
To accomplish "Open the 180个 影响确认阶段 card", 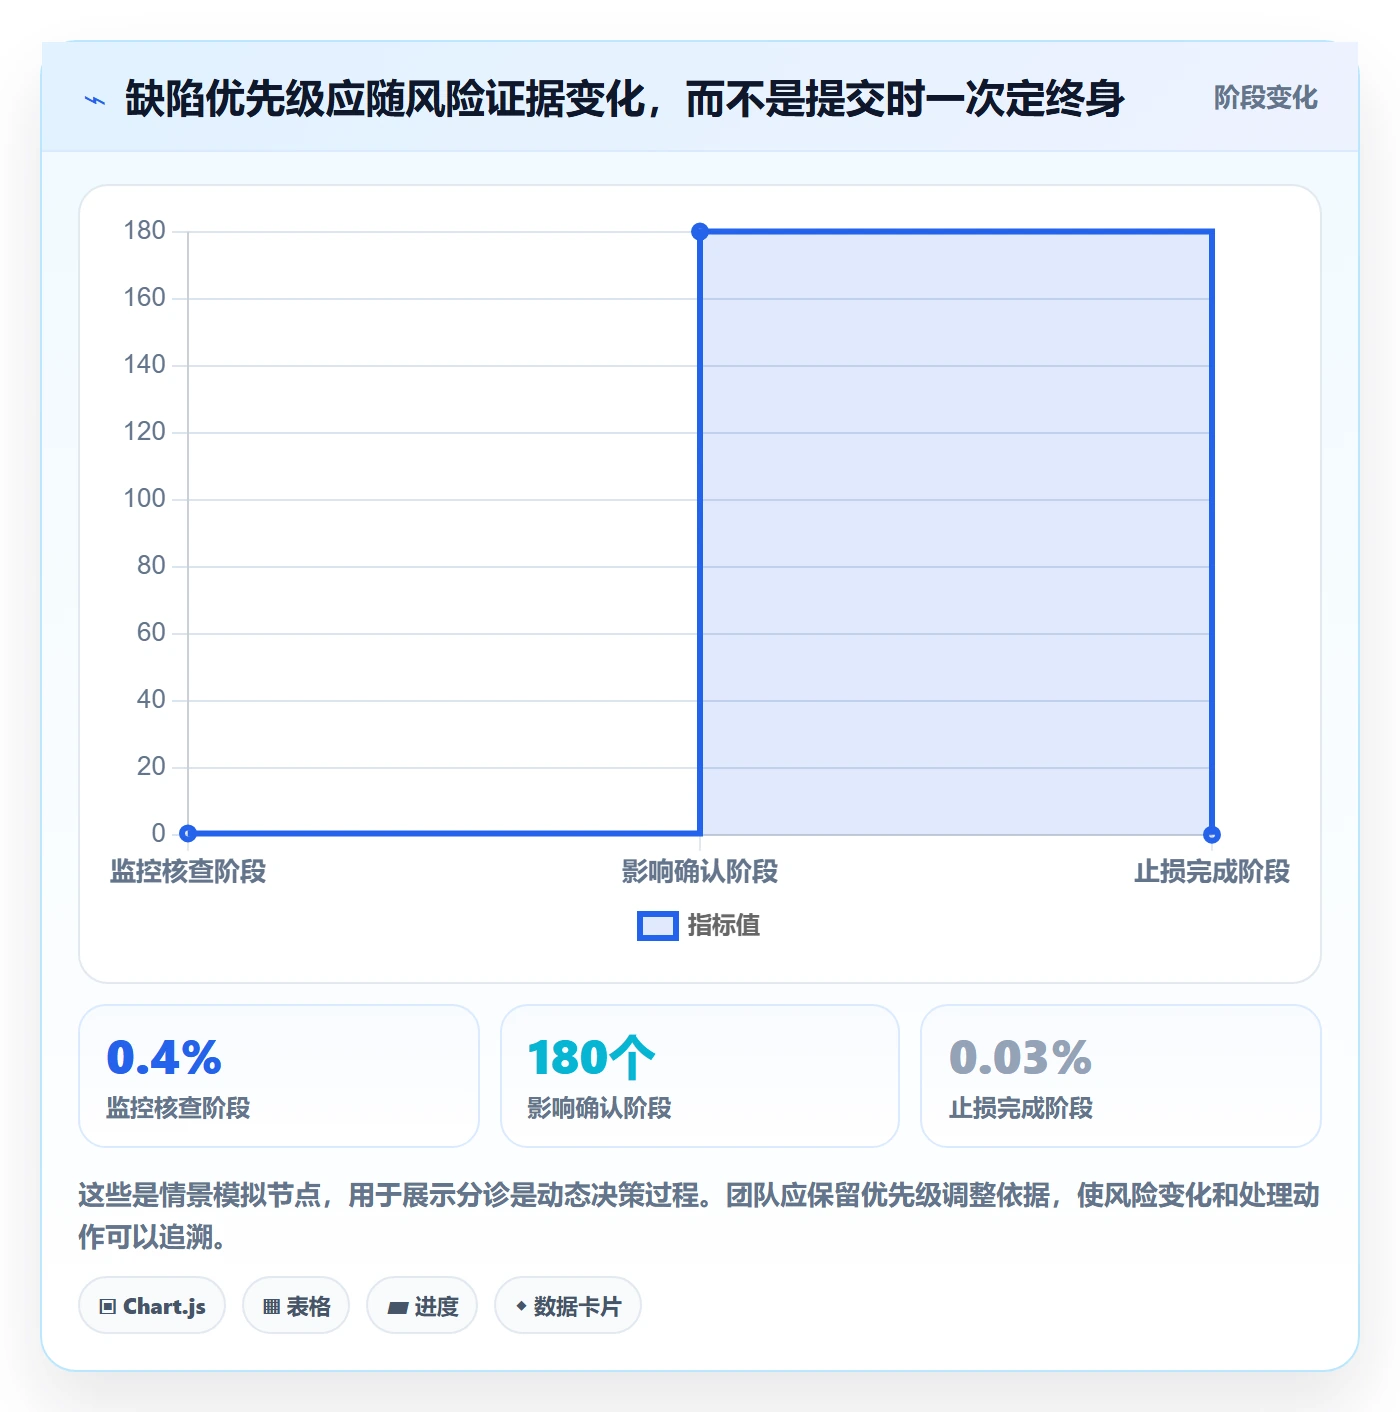I will click(700, 1076).
